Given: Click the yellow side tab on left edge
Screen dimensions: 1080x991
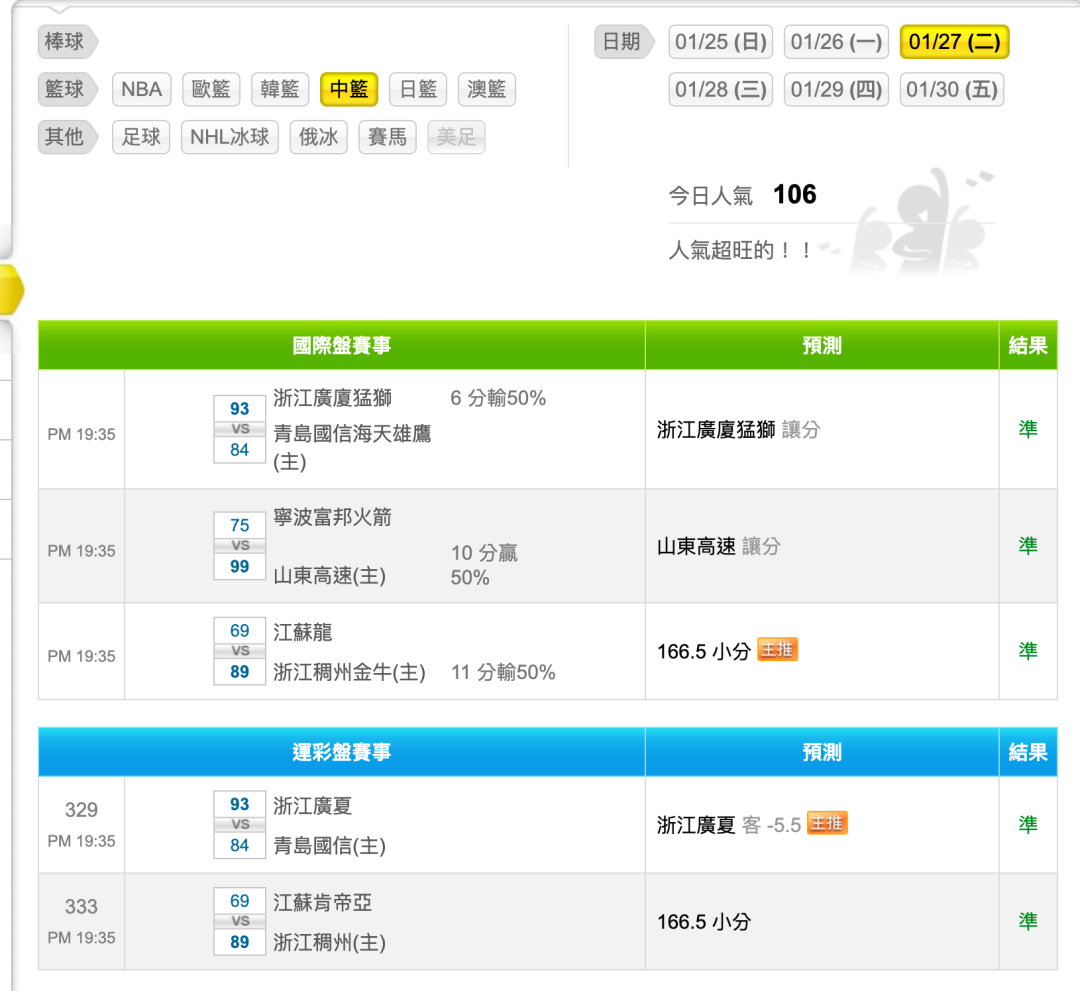Looking at the screenshot, I should coord(10,289).
